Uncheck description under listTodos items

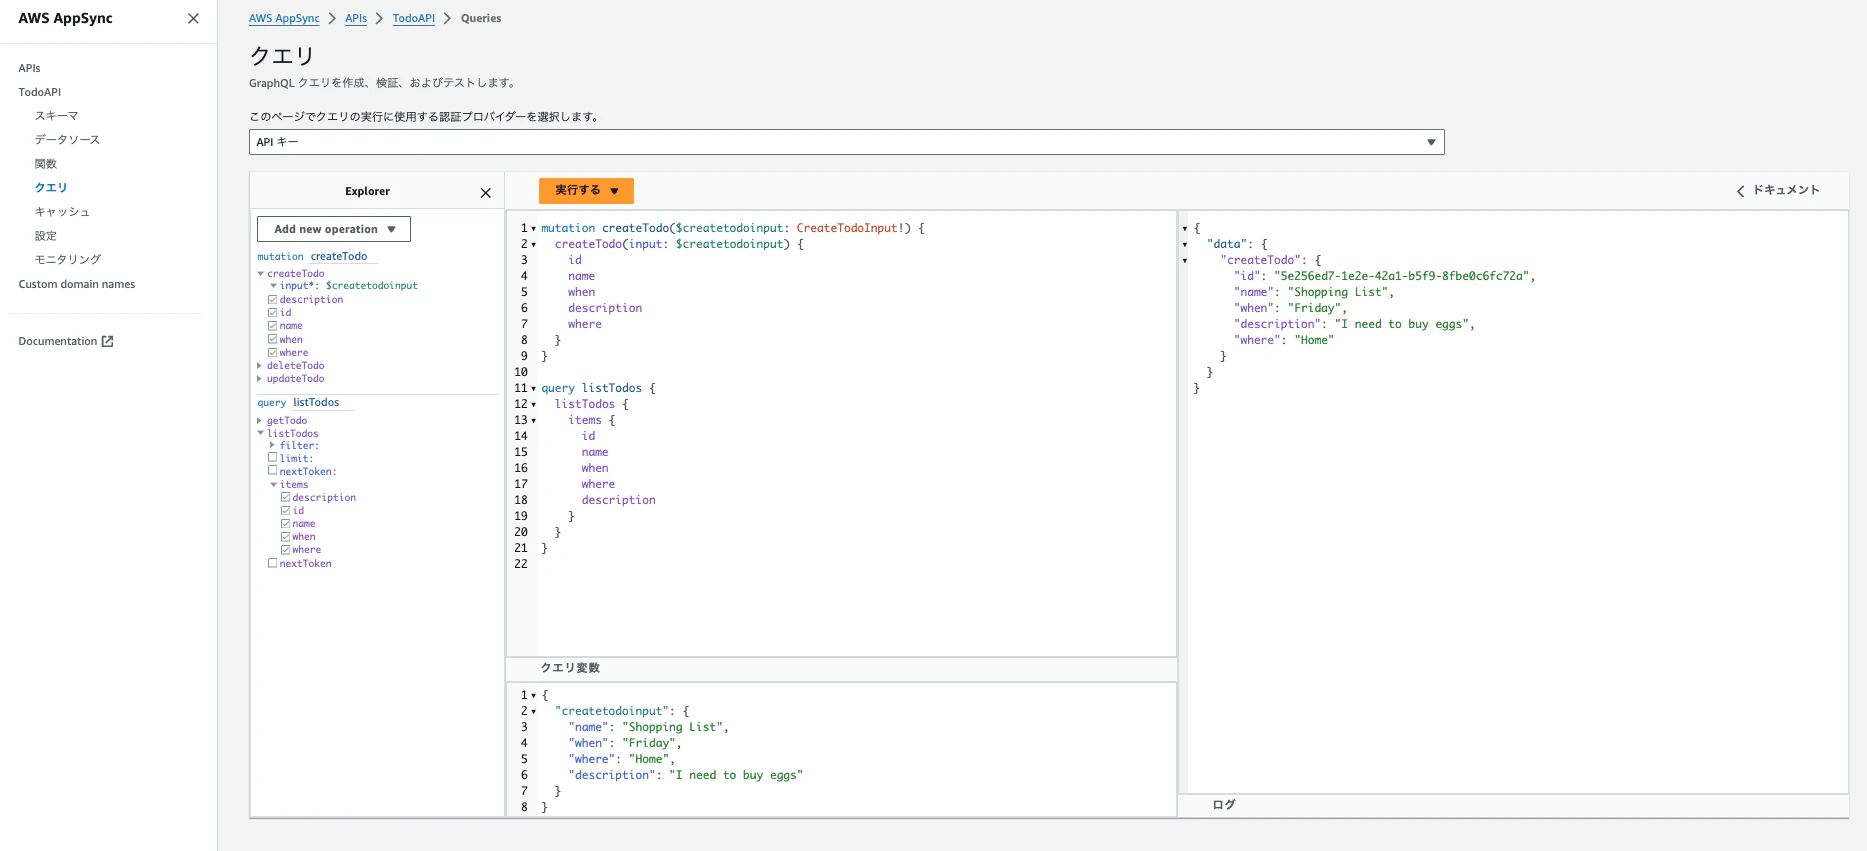coord(285,497)
